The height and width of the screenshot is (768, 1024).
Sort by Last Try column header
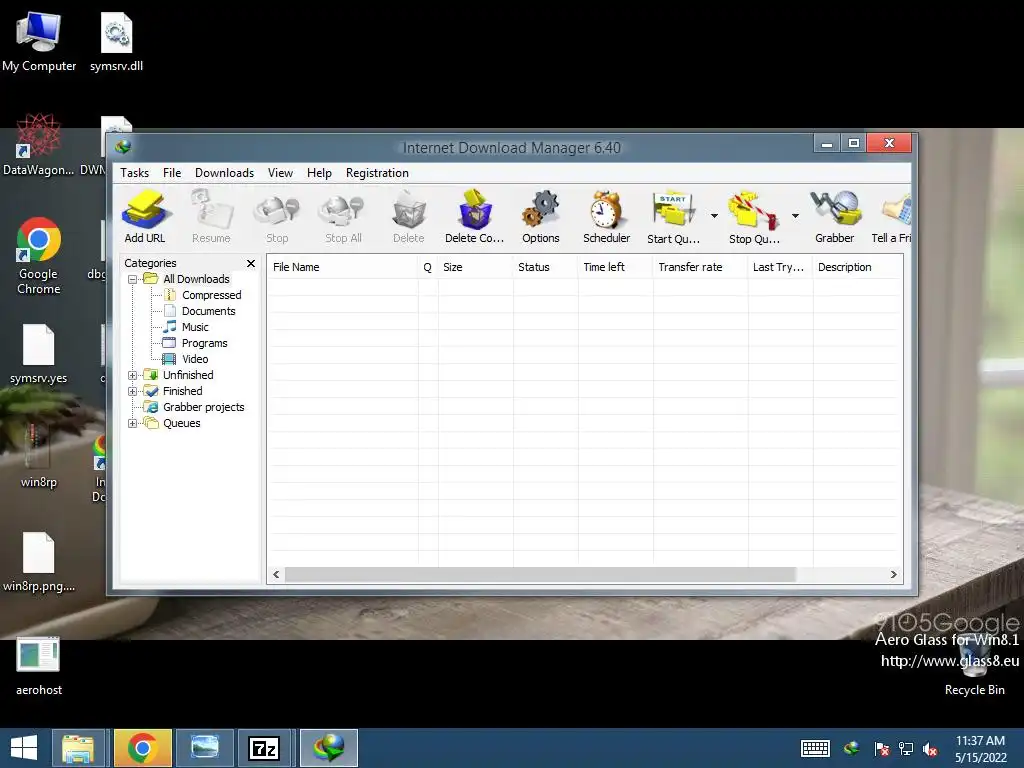click(x=780, y=267)
